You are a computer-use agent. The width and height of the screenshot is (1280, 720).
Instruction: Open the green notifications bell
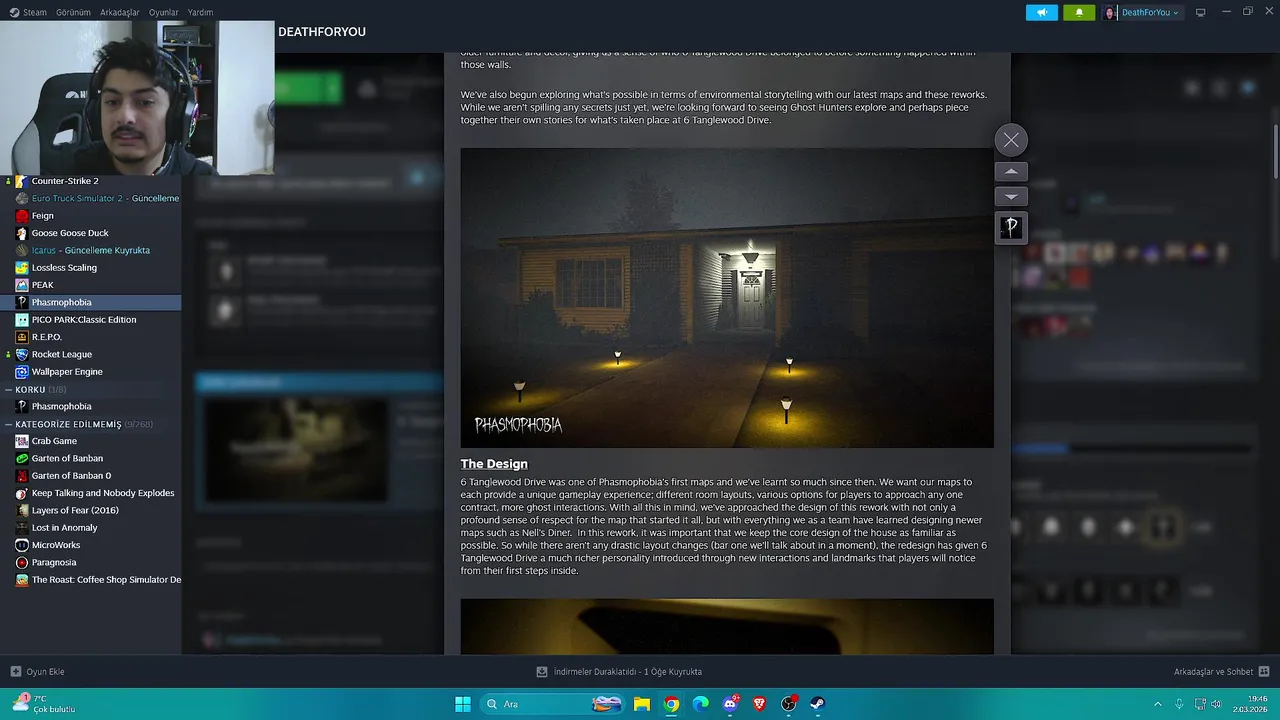(x=1079, y=12)
